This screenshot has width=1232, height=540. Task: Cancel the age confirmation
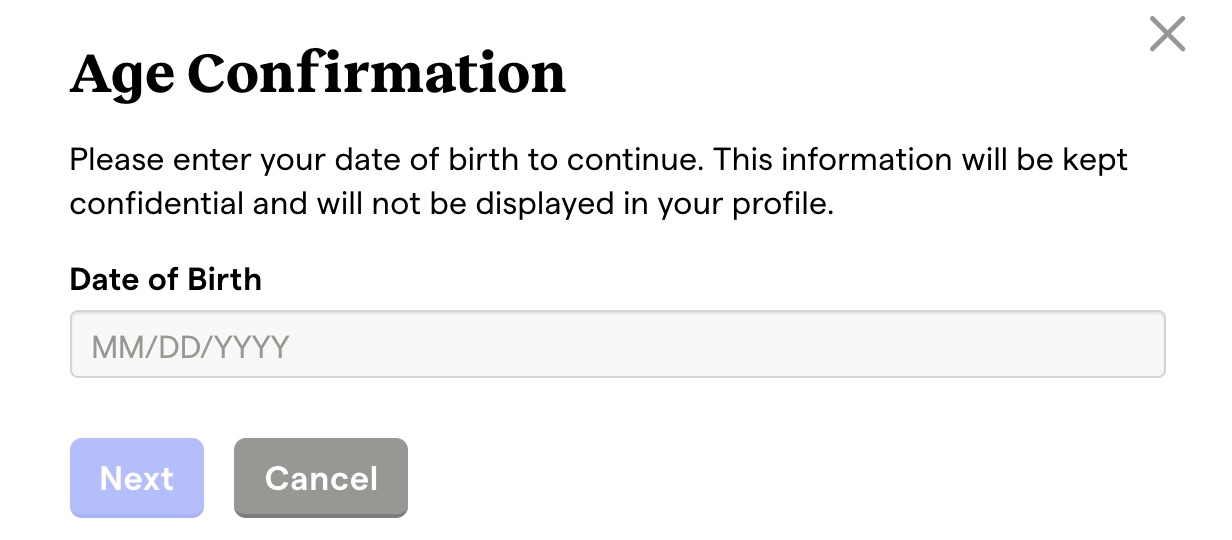tap(320, 478)
